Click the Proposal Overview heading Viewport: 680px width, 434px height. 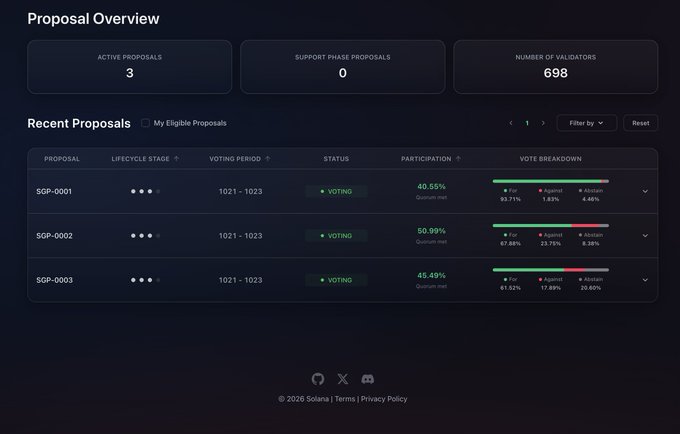coord(93,19)
